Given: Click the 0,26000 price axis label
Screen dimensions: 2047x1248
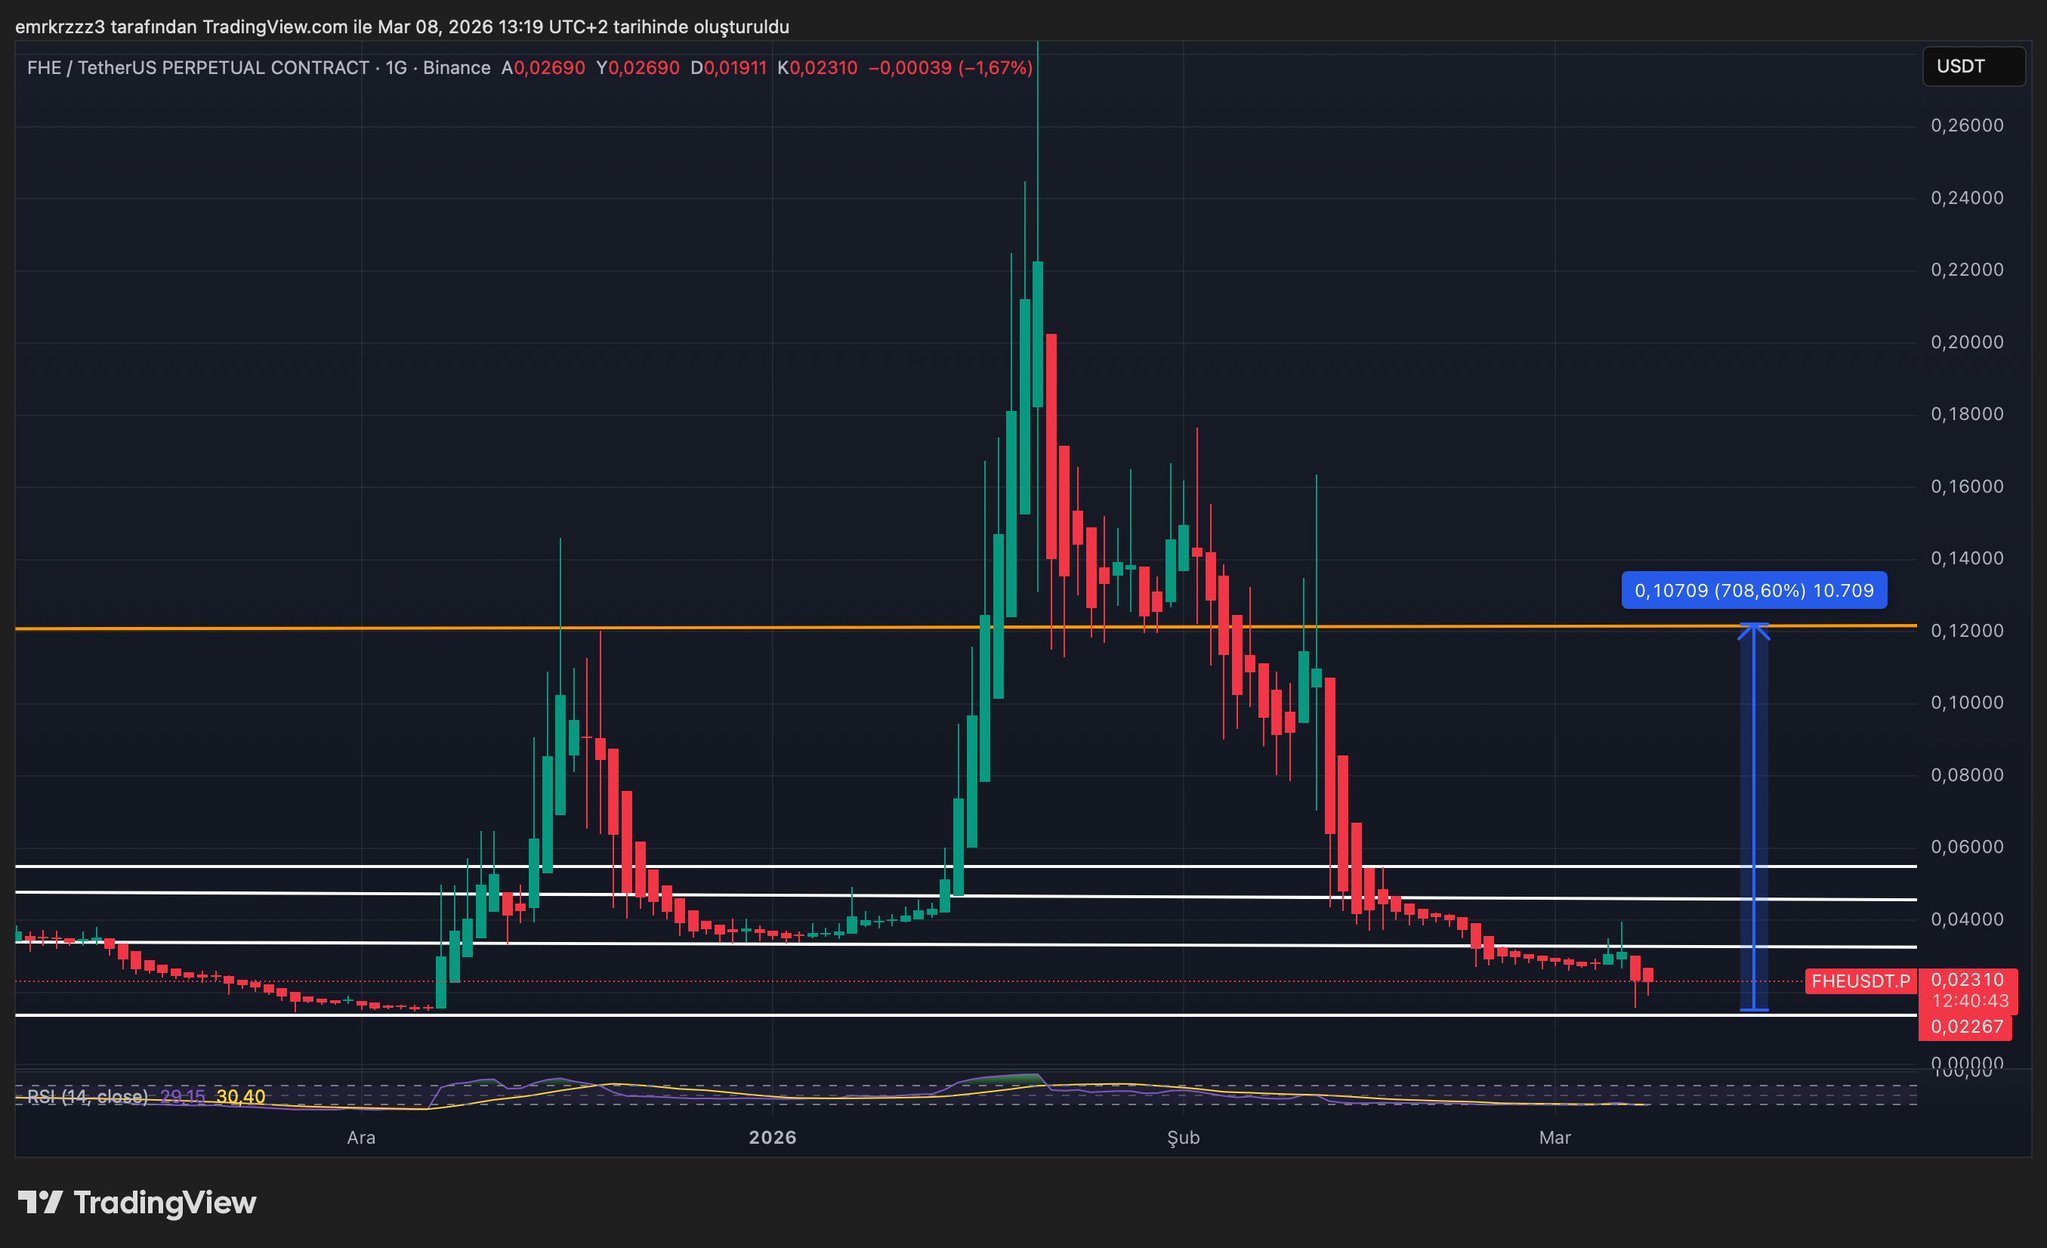Looking at the screenshot, I should [x=1966, y=126].
